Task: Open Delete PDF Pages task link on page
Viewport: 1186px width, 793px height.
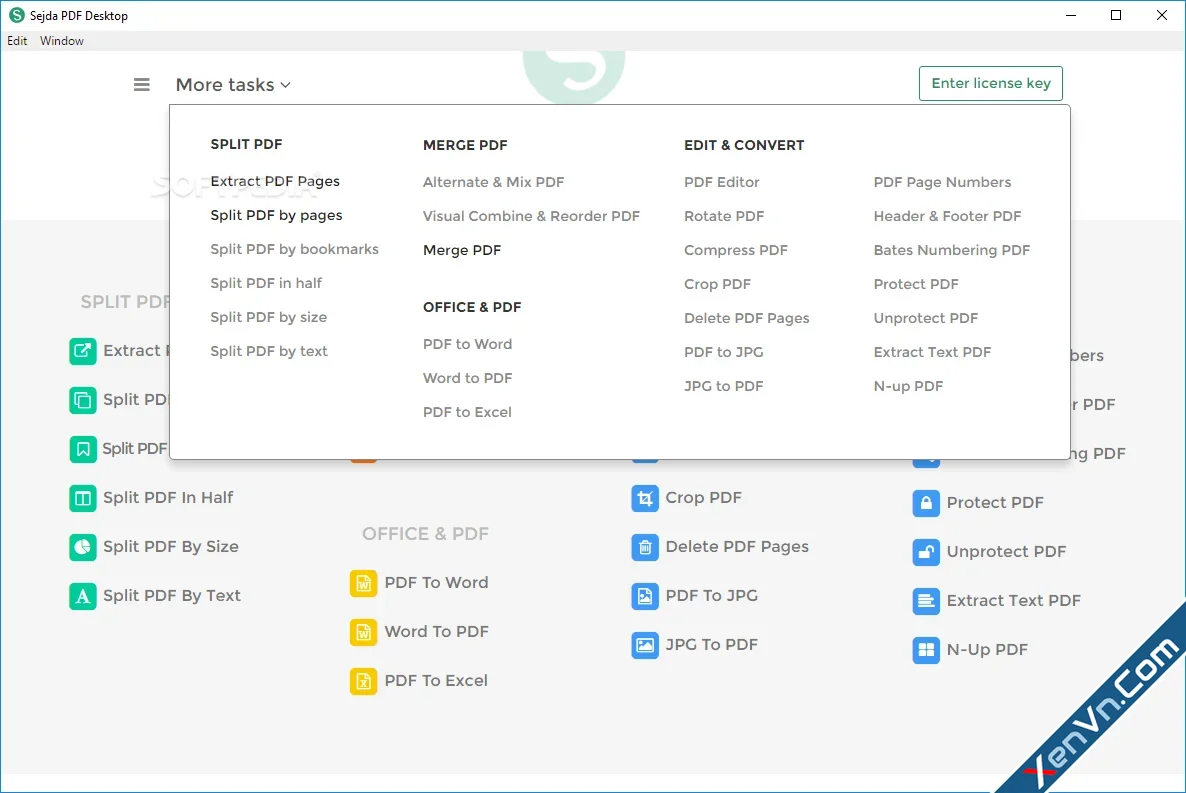Action: click(737, 547)
